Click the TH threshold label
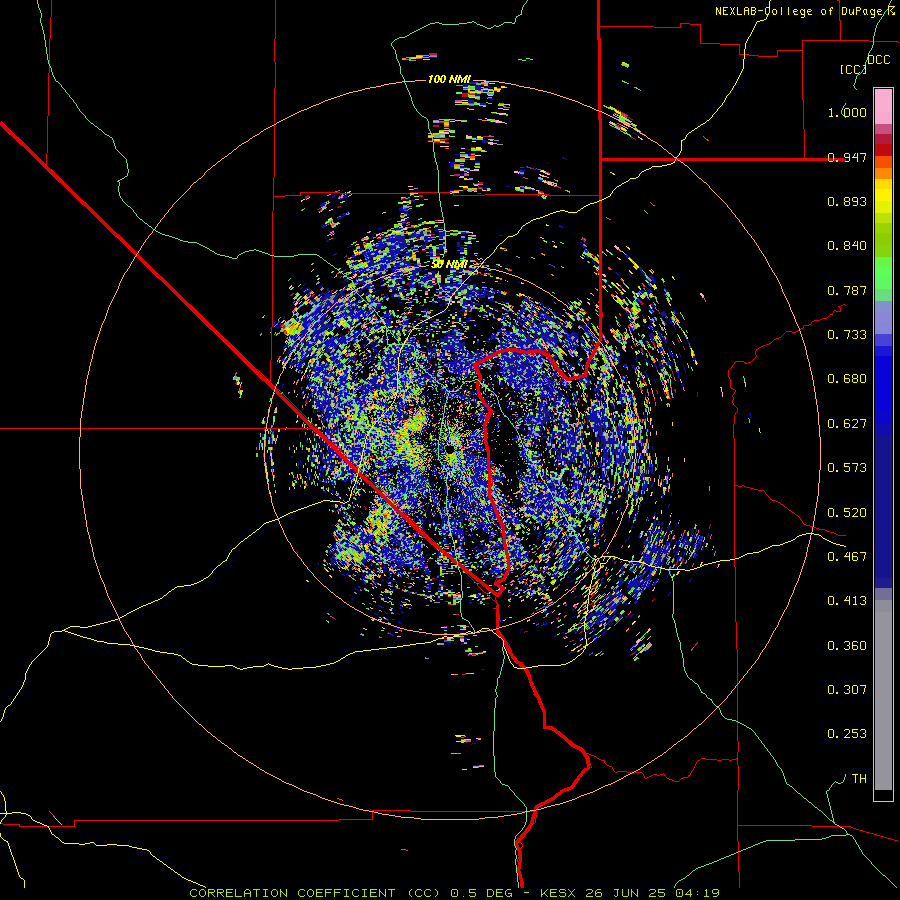The image size is (900, 900). point(859,779)
